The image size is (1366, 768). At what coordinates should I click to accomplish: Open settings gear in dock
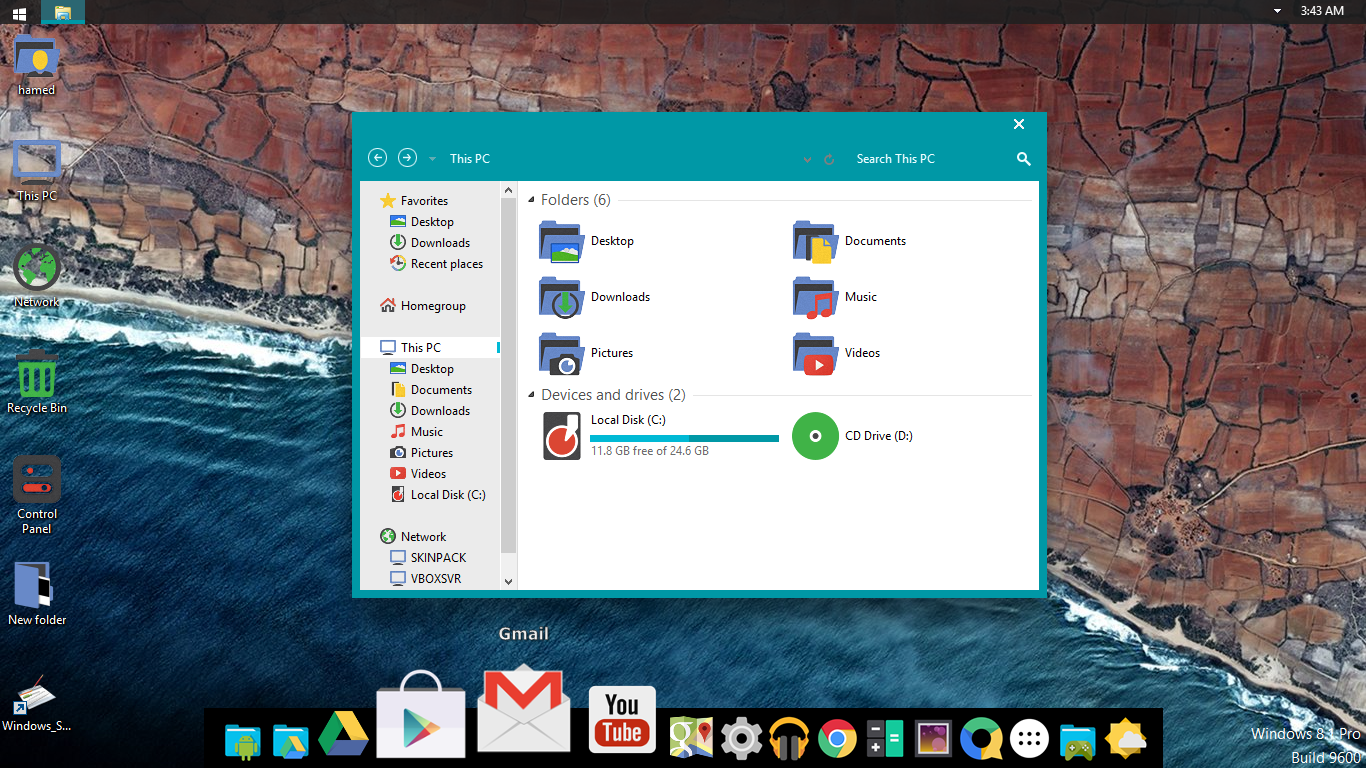[741, 739]
